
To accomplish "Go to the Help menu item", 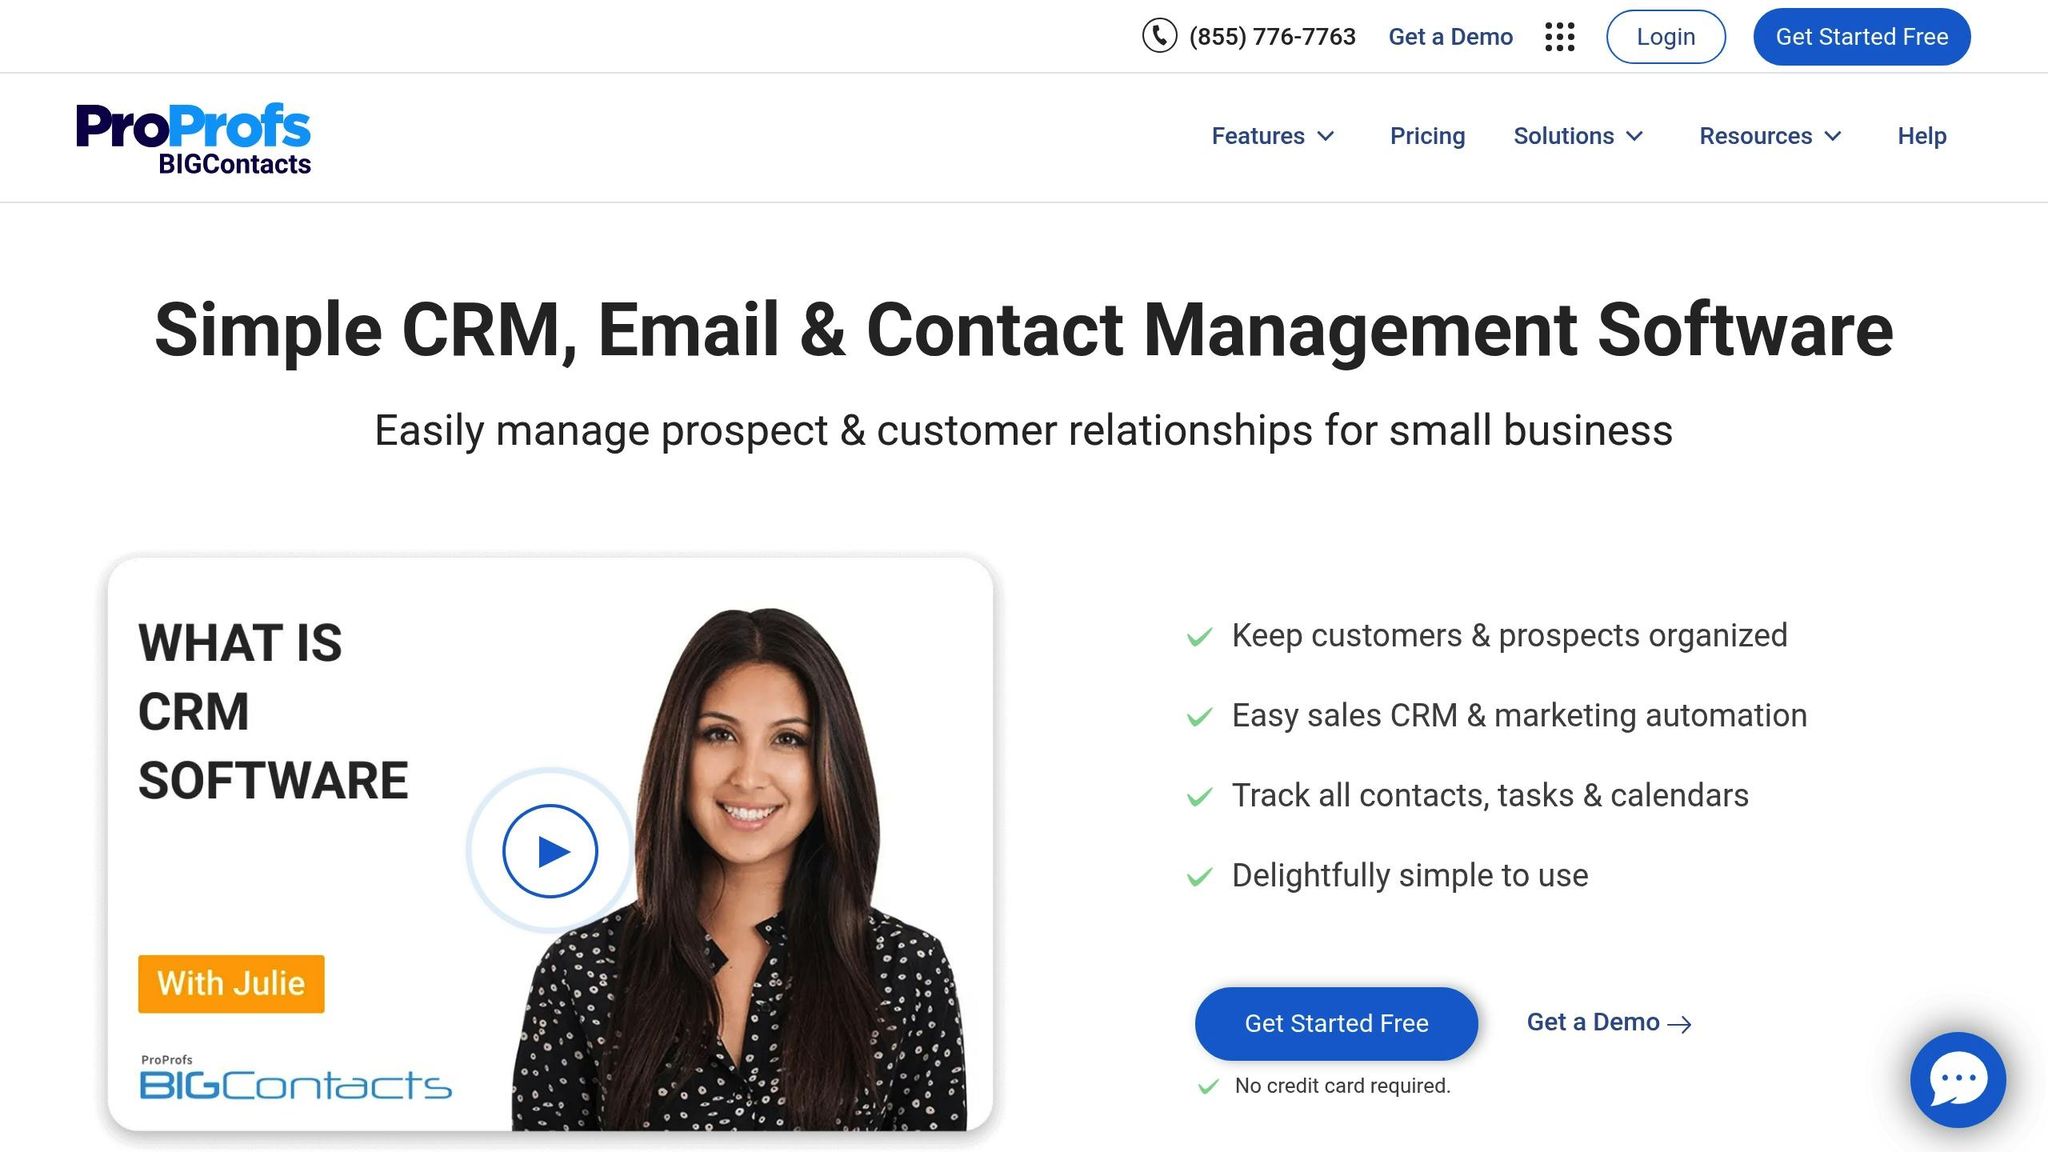I will point(1921,136).
